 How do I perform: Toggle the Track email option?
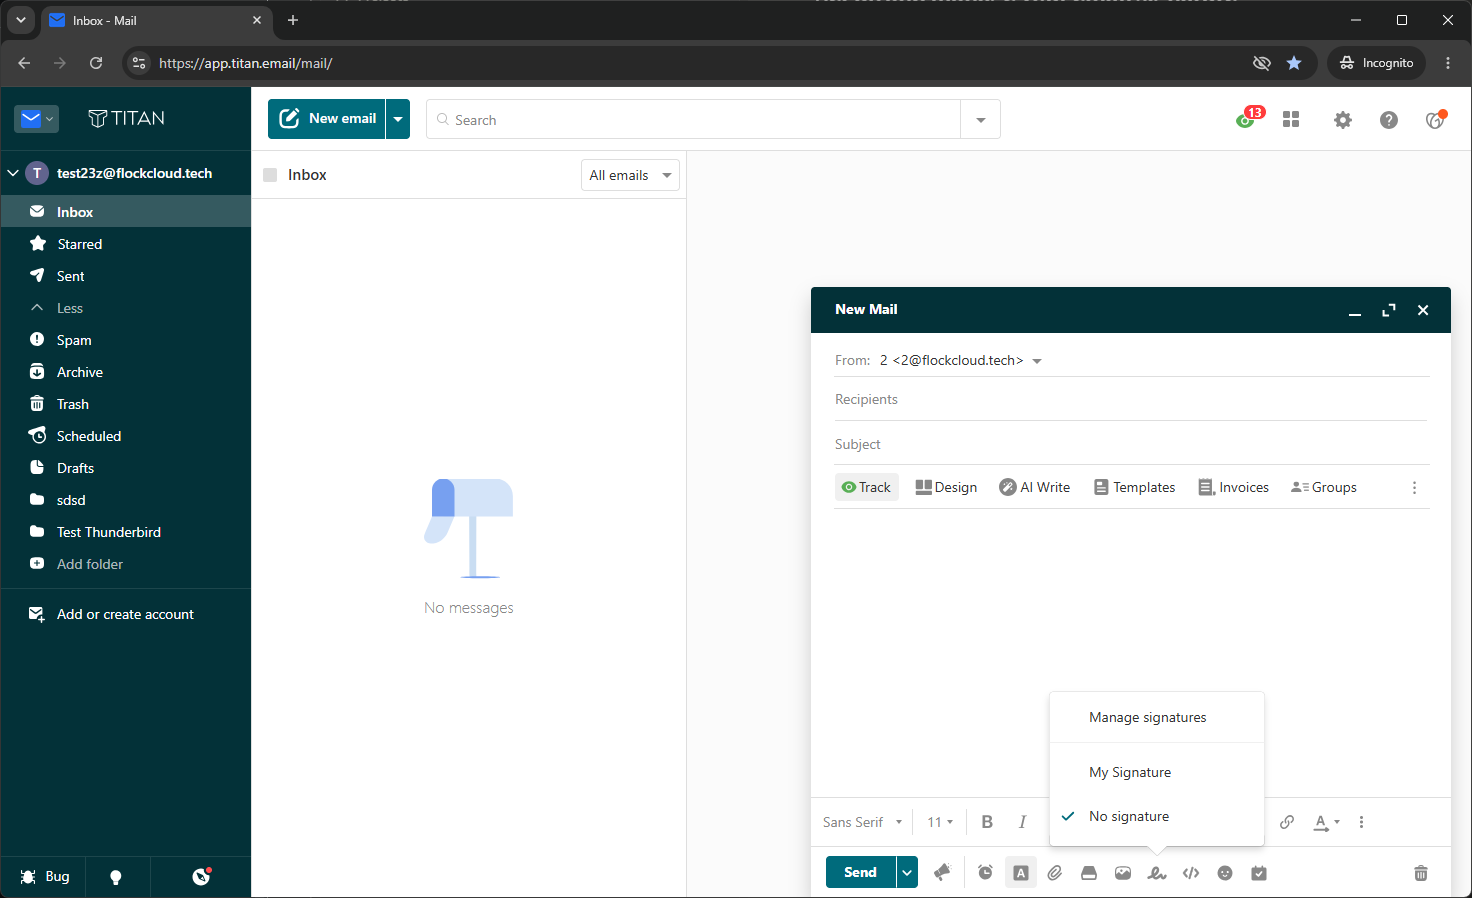pos(866,487)
